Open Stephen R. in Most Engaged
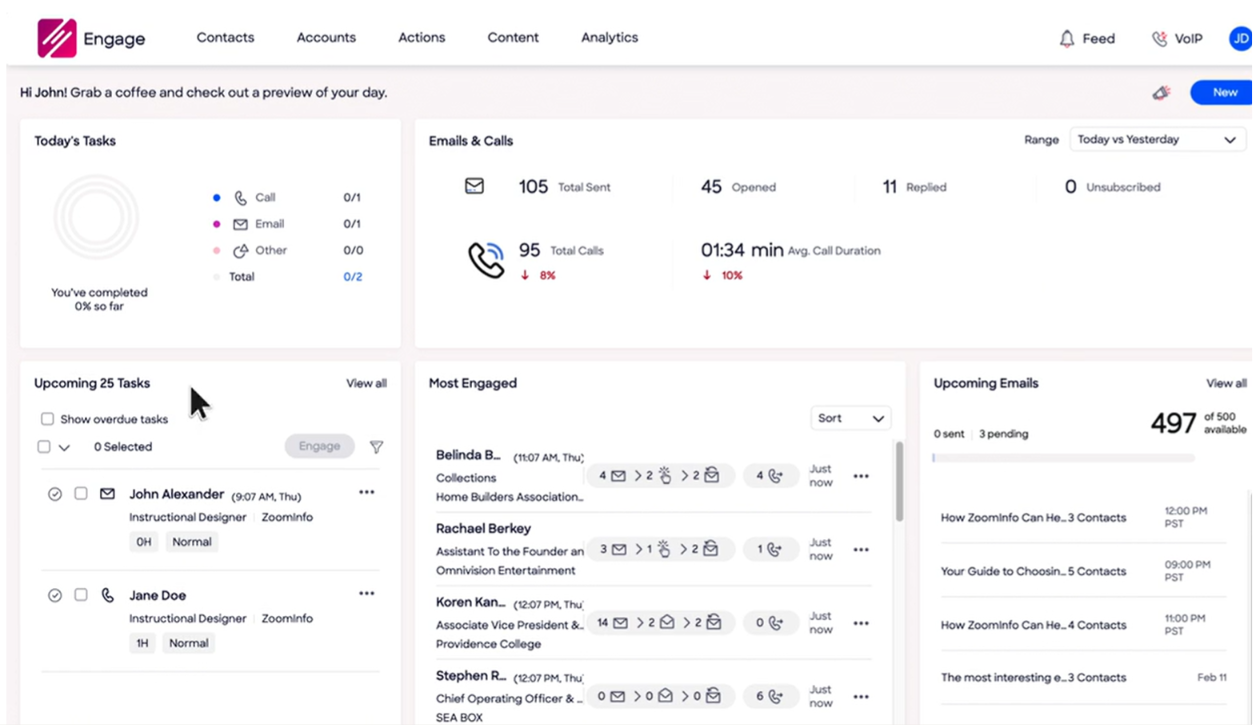The width and height of the screenshot is (1253, 725). [x=470, y=676]
